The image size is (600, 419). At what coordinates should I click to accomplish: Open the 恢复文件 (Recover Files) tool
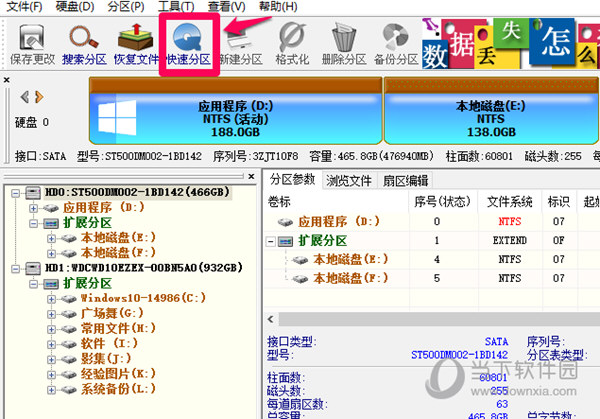pyautogui.click(x=136, y=42)
